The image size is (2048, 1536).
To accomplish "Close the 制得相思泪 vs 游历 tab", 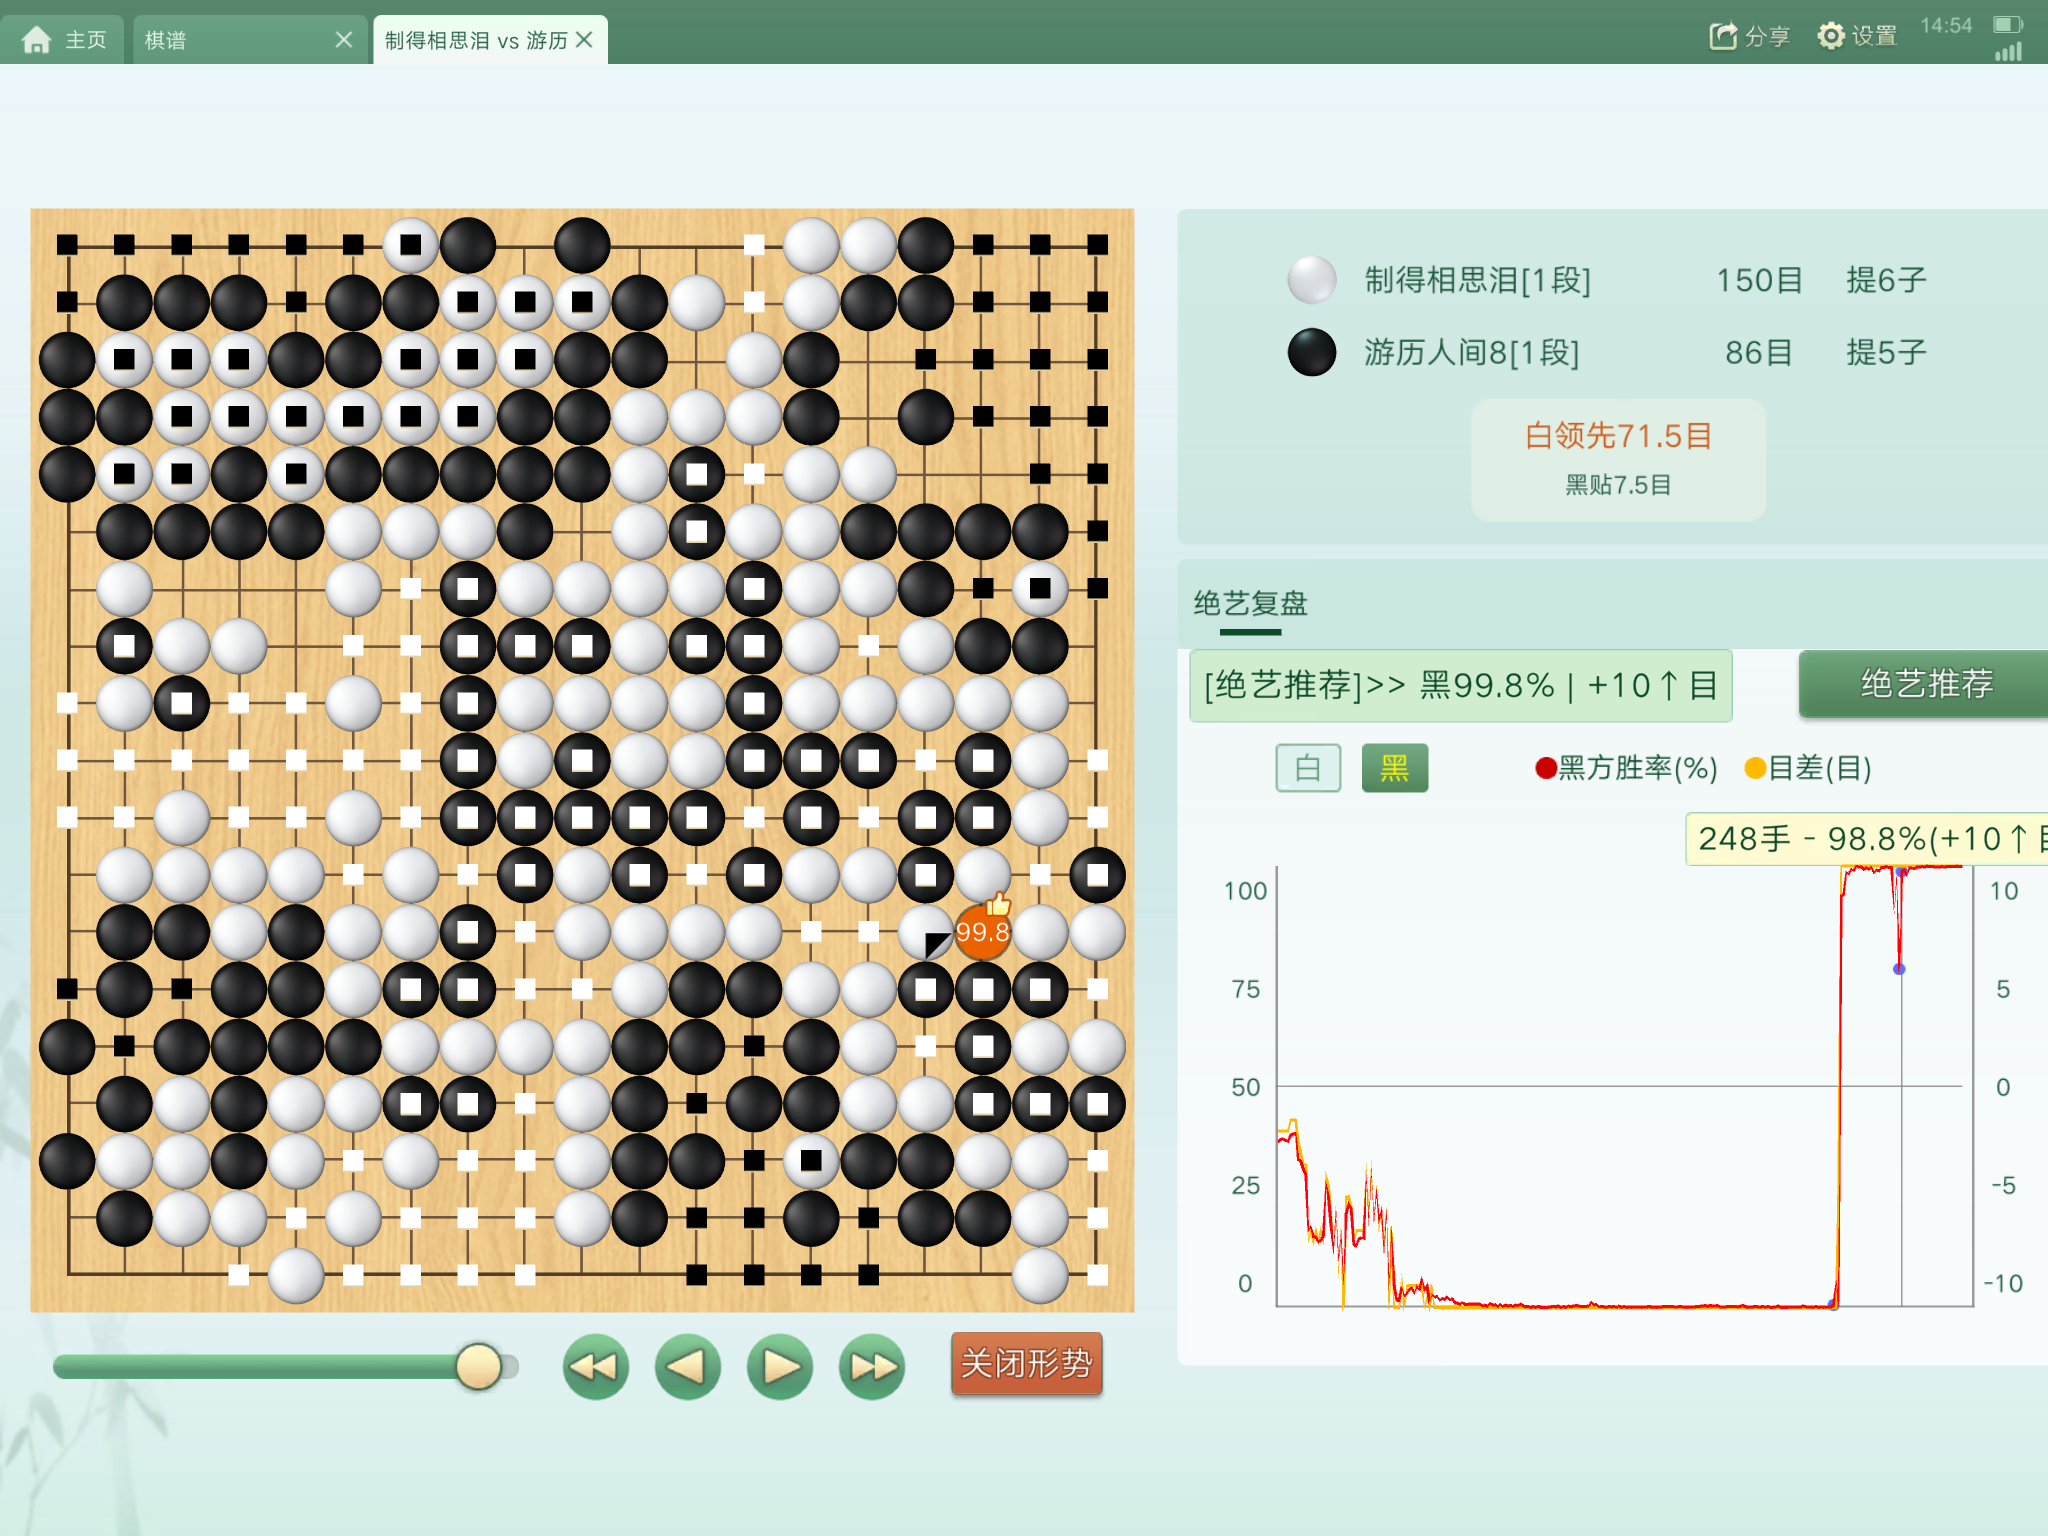I will (585, 40).
